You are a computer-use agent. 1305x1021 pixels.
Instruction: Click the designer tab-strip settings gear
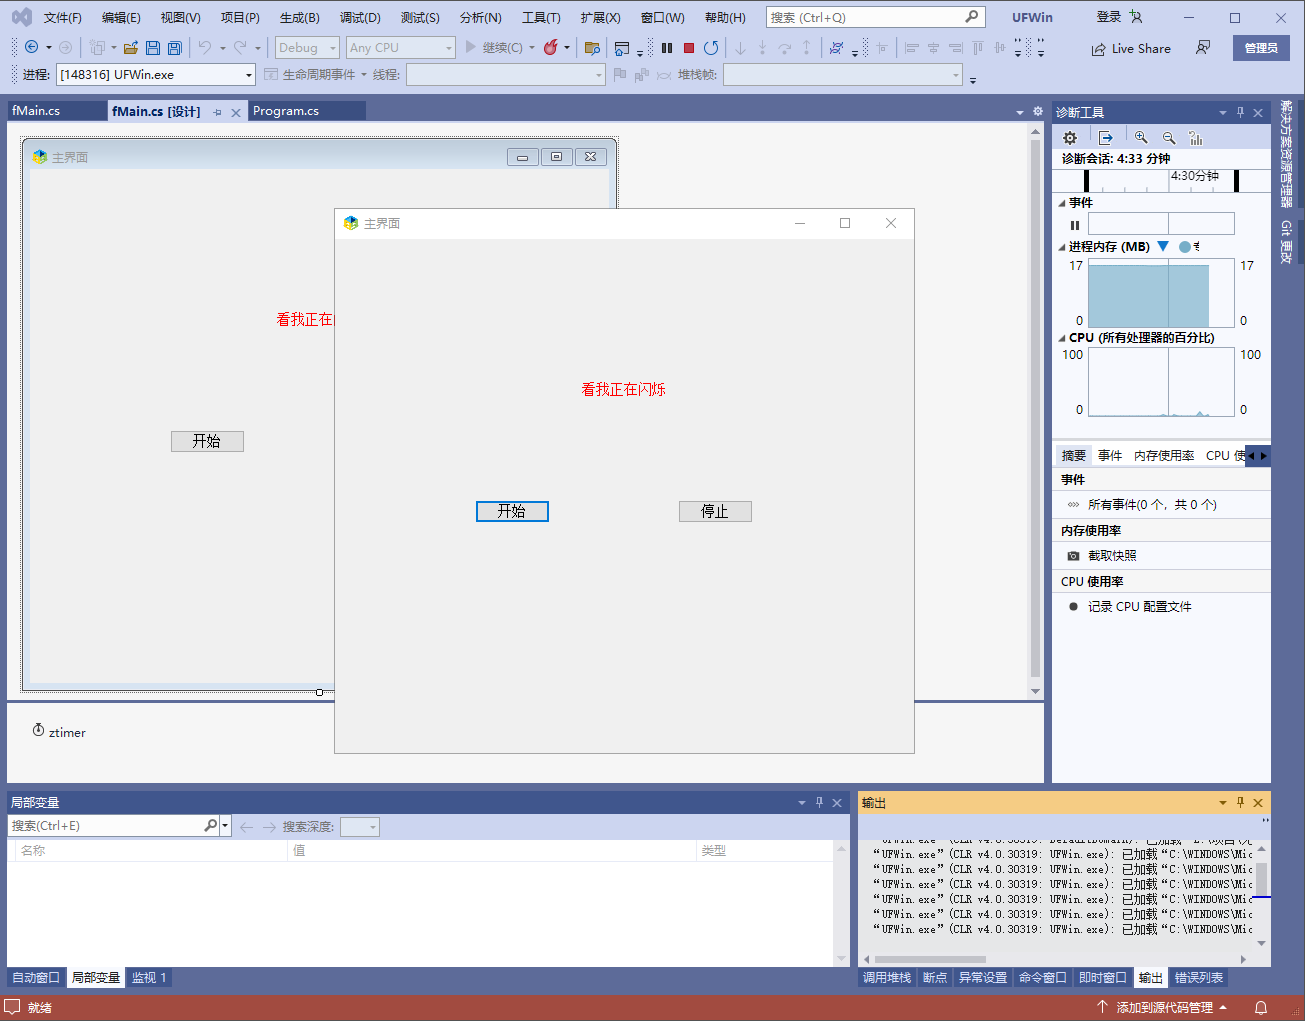1037,111
